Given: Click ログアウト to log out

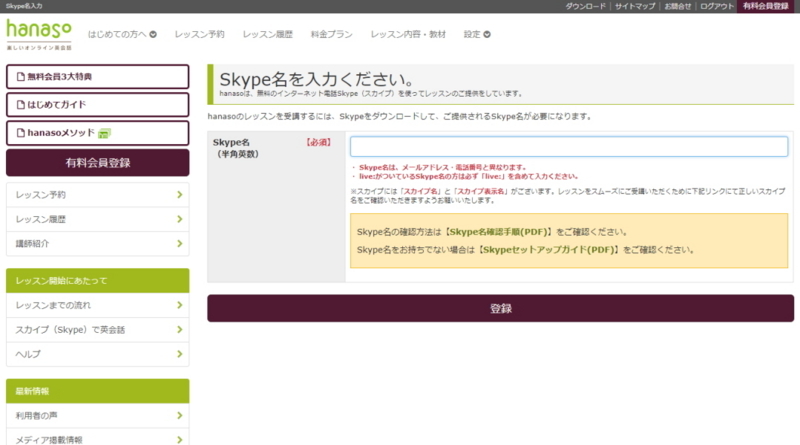Looking at the screenshot, I should click(x=716, y=6).
